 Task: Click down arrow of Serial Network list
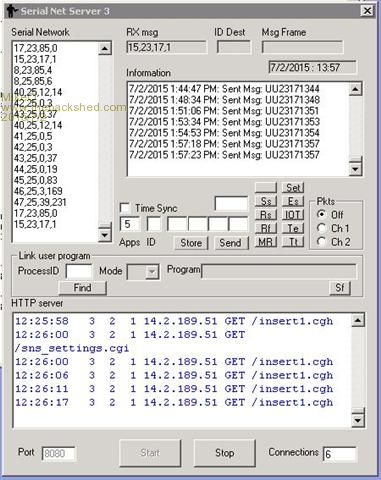point(105,235)
